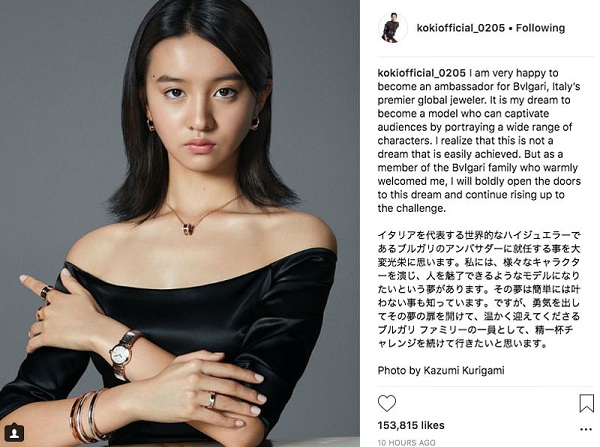
Task: Save the post using the bookmark icon
Action: [587, 403]
